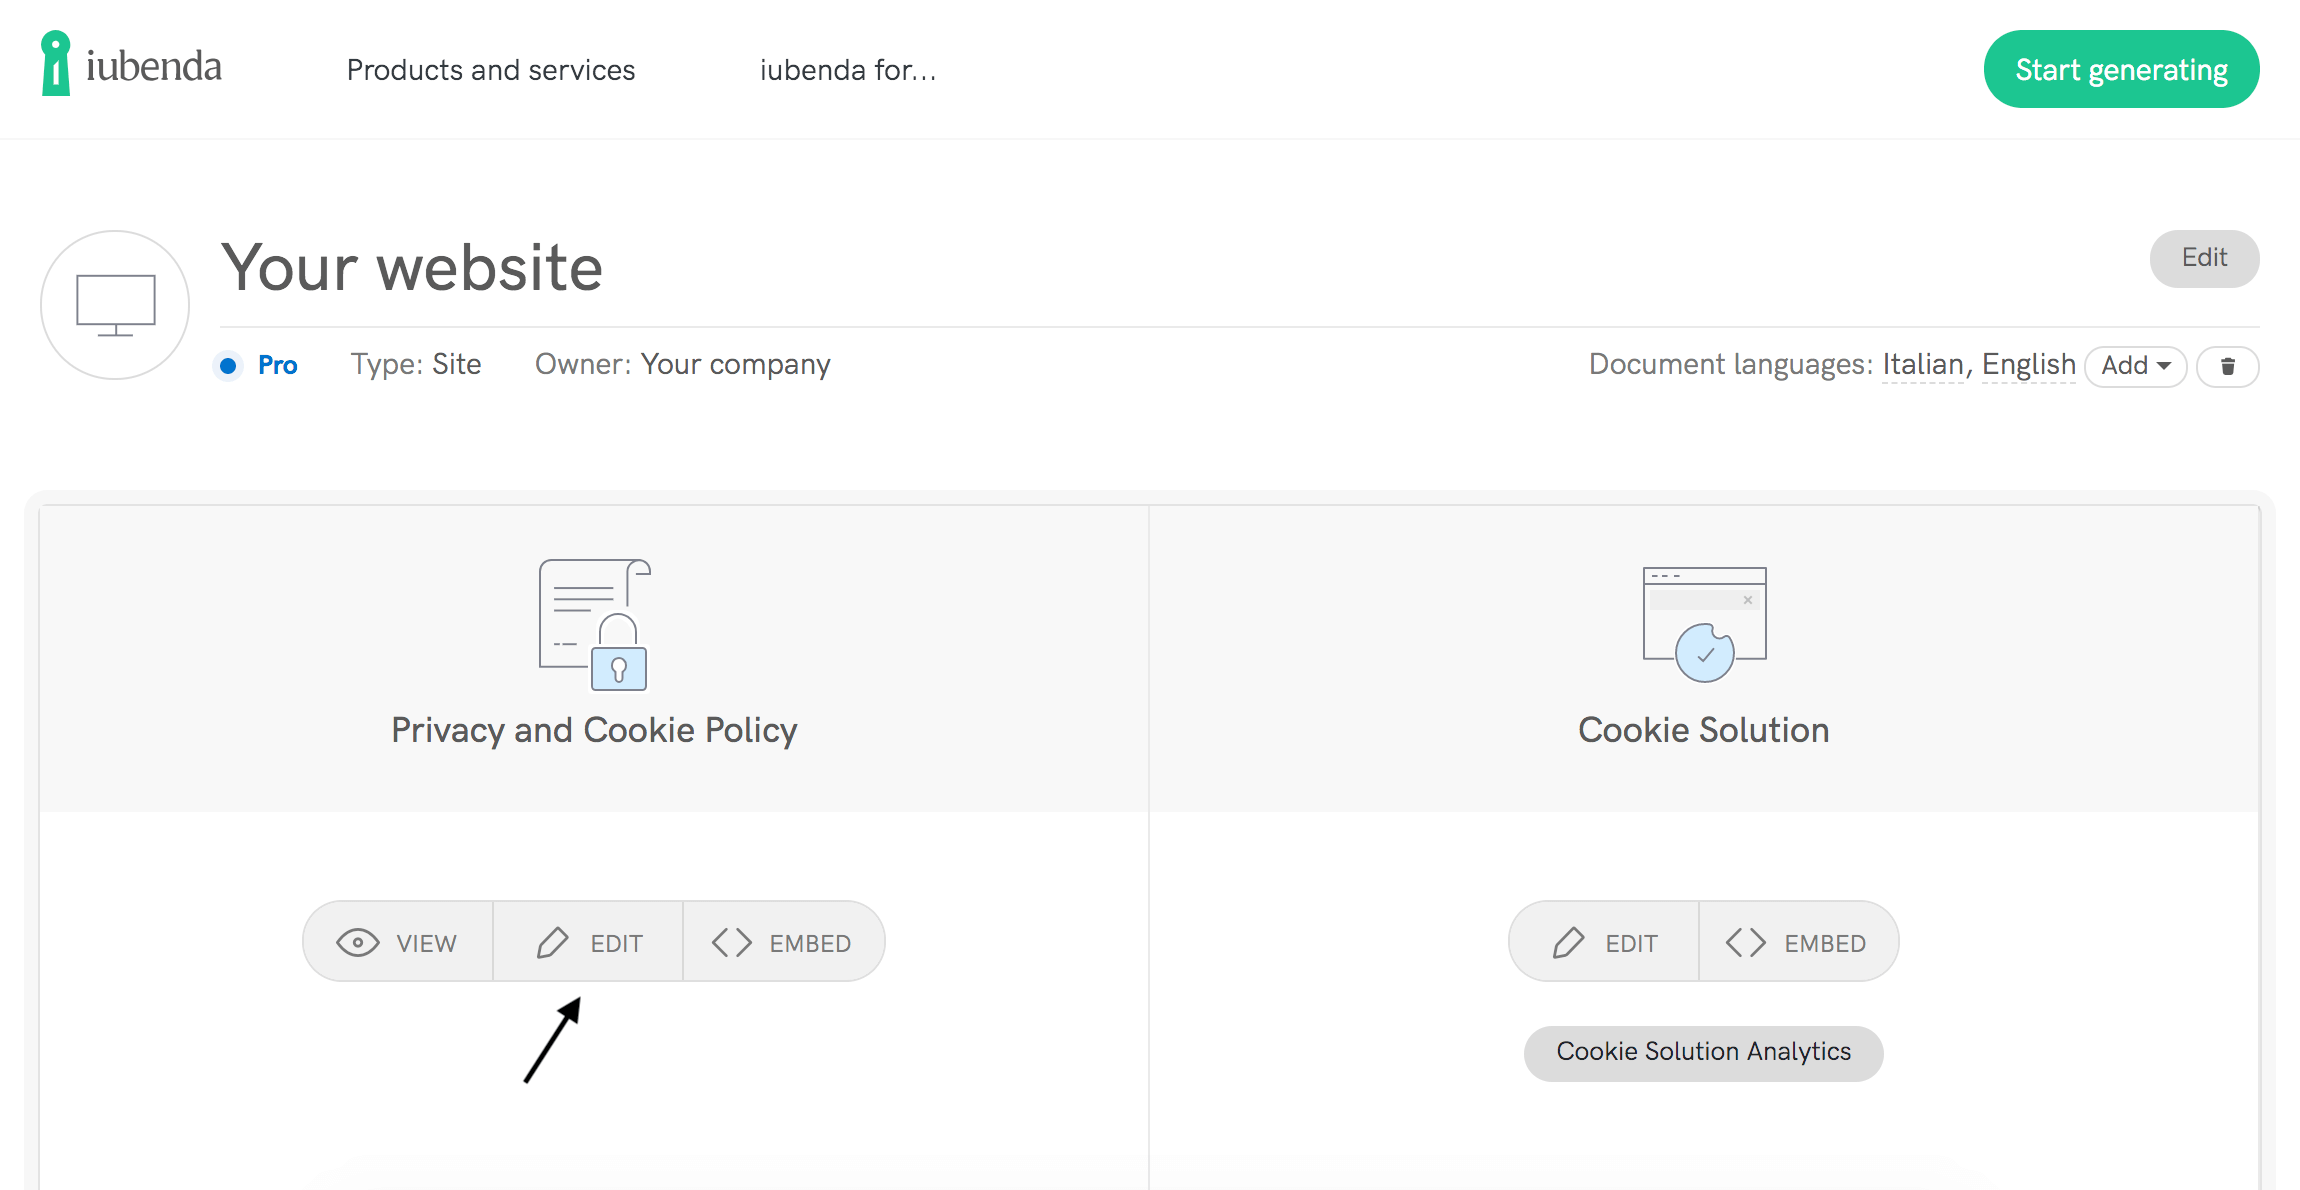This screenshot has width=2300, height=1190.
Task: Click the pencil icon on Cookie Solution Edit
Action: pyautogui.click(x=1570, y=941)
